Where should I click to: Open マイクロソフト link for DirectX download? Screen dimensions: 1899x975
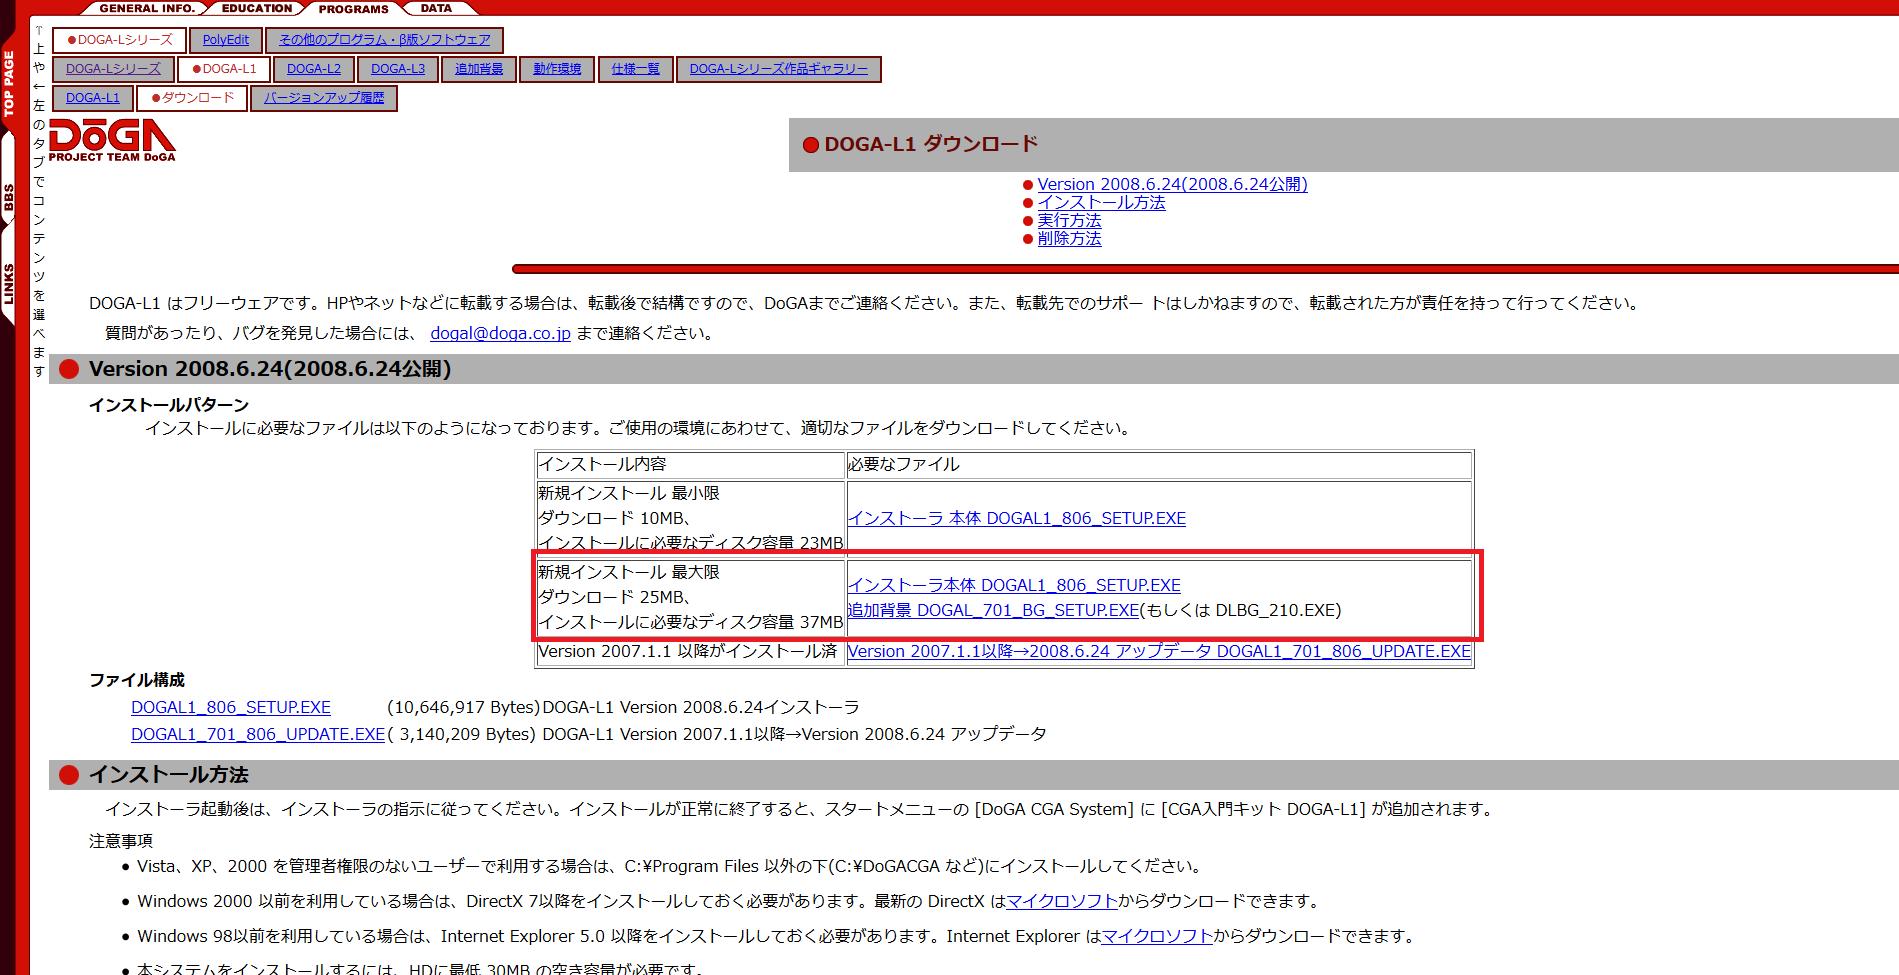[x=1062, y=901]
